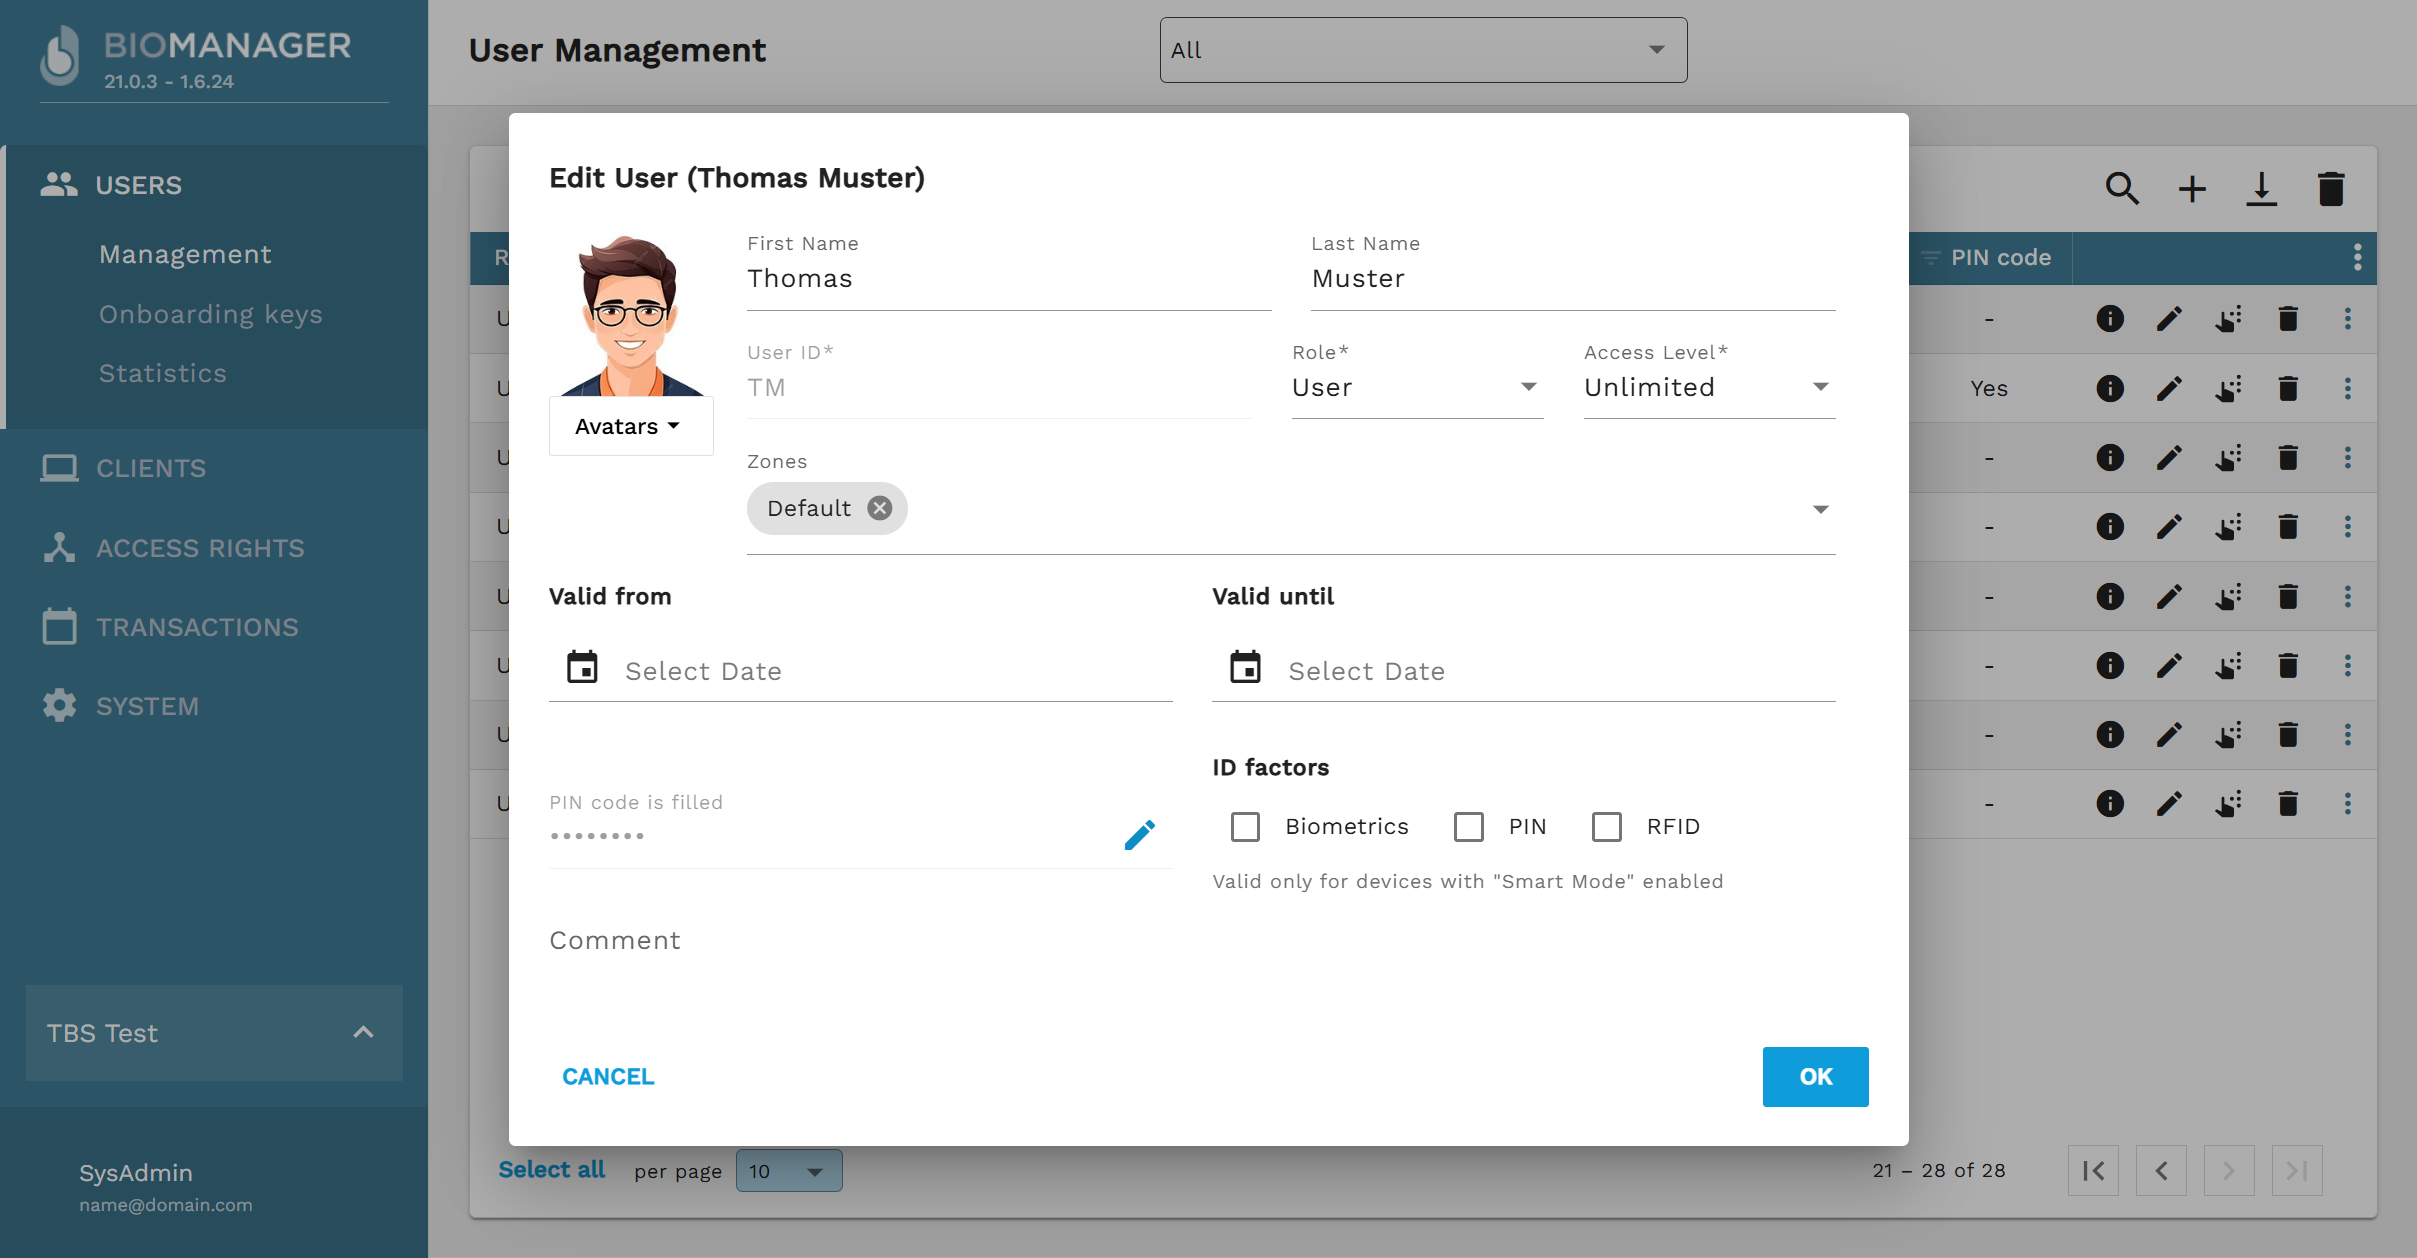2417x1258 pixels.
Task: Open Onboarding keys submenu item
Action: pos(211,314)
